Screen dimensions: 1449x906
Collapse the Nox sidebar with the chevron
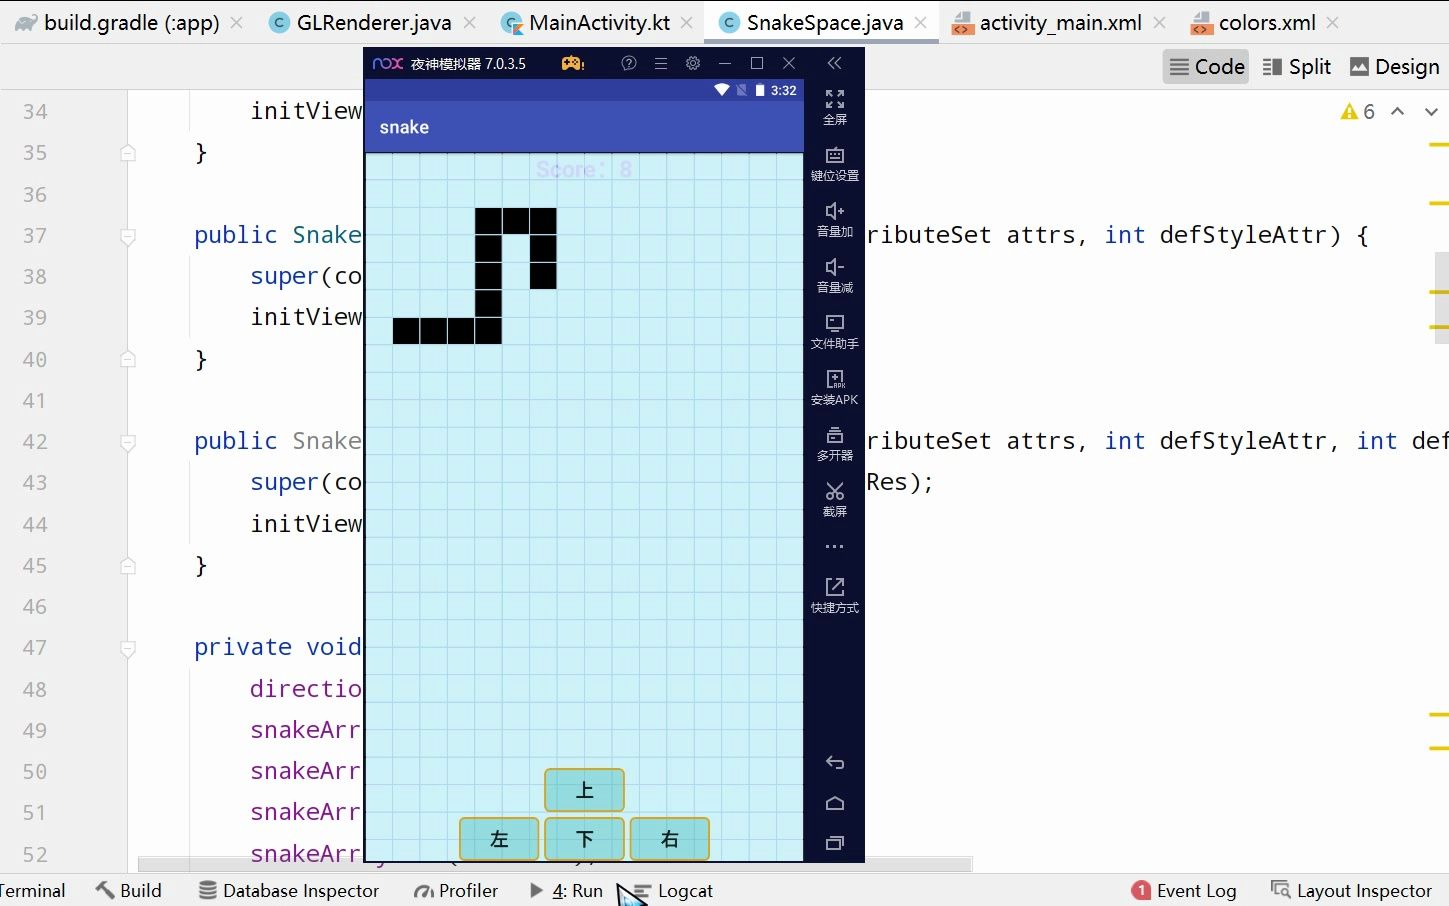pyautogui.click(x=834, y=62)
